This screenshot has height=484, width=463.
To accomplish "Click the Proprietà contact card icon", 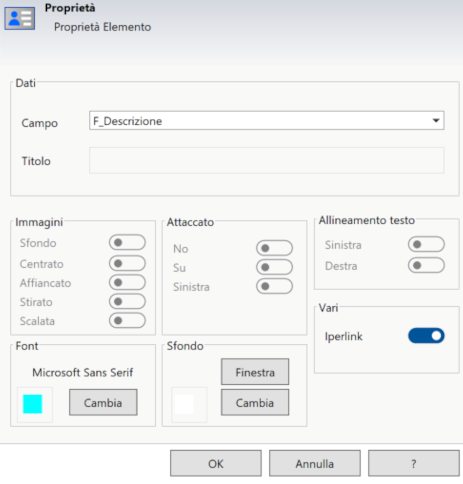I will pos(19,18).
